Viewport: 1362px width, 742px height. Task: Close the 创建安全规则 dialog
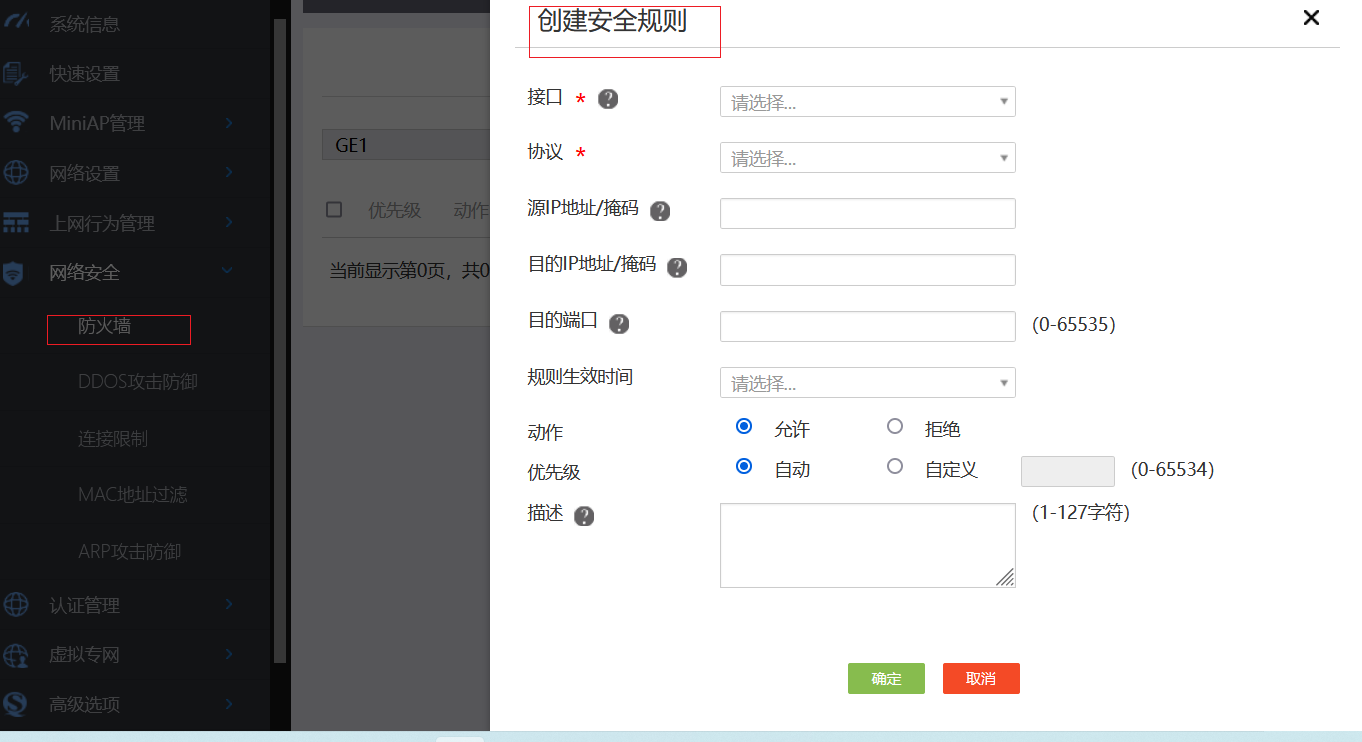(x=1311, y=17)
